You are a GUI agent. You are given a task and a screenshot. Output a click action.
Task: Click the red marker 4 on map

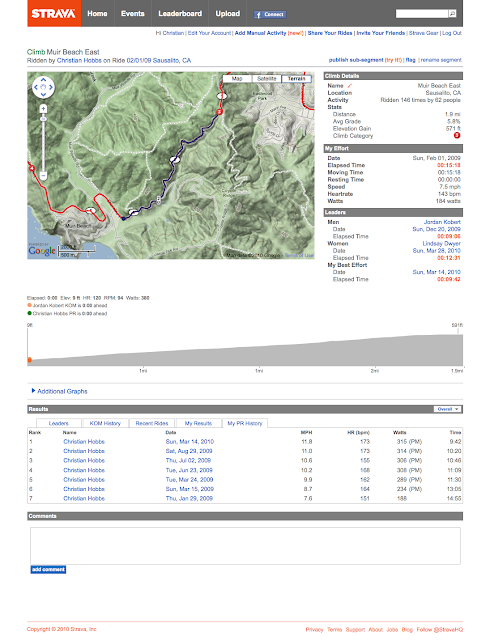point(31,168)
